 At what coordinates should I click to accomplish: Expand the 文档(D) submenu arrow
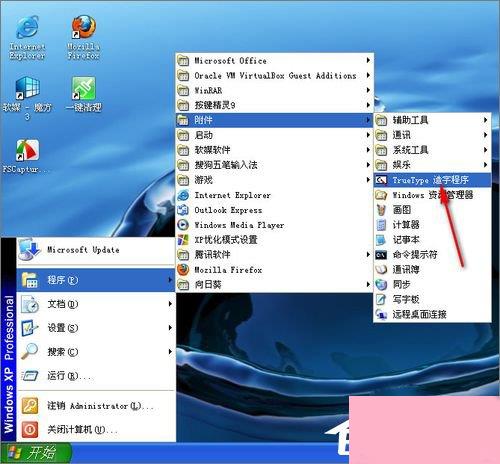point(170,304)
